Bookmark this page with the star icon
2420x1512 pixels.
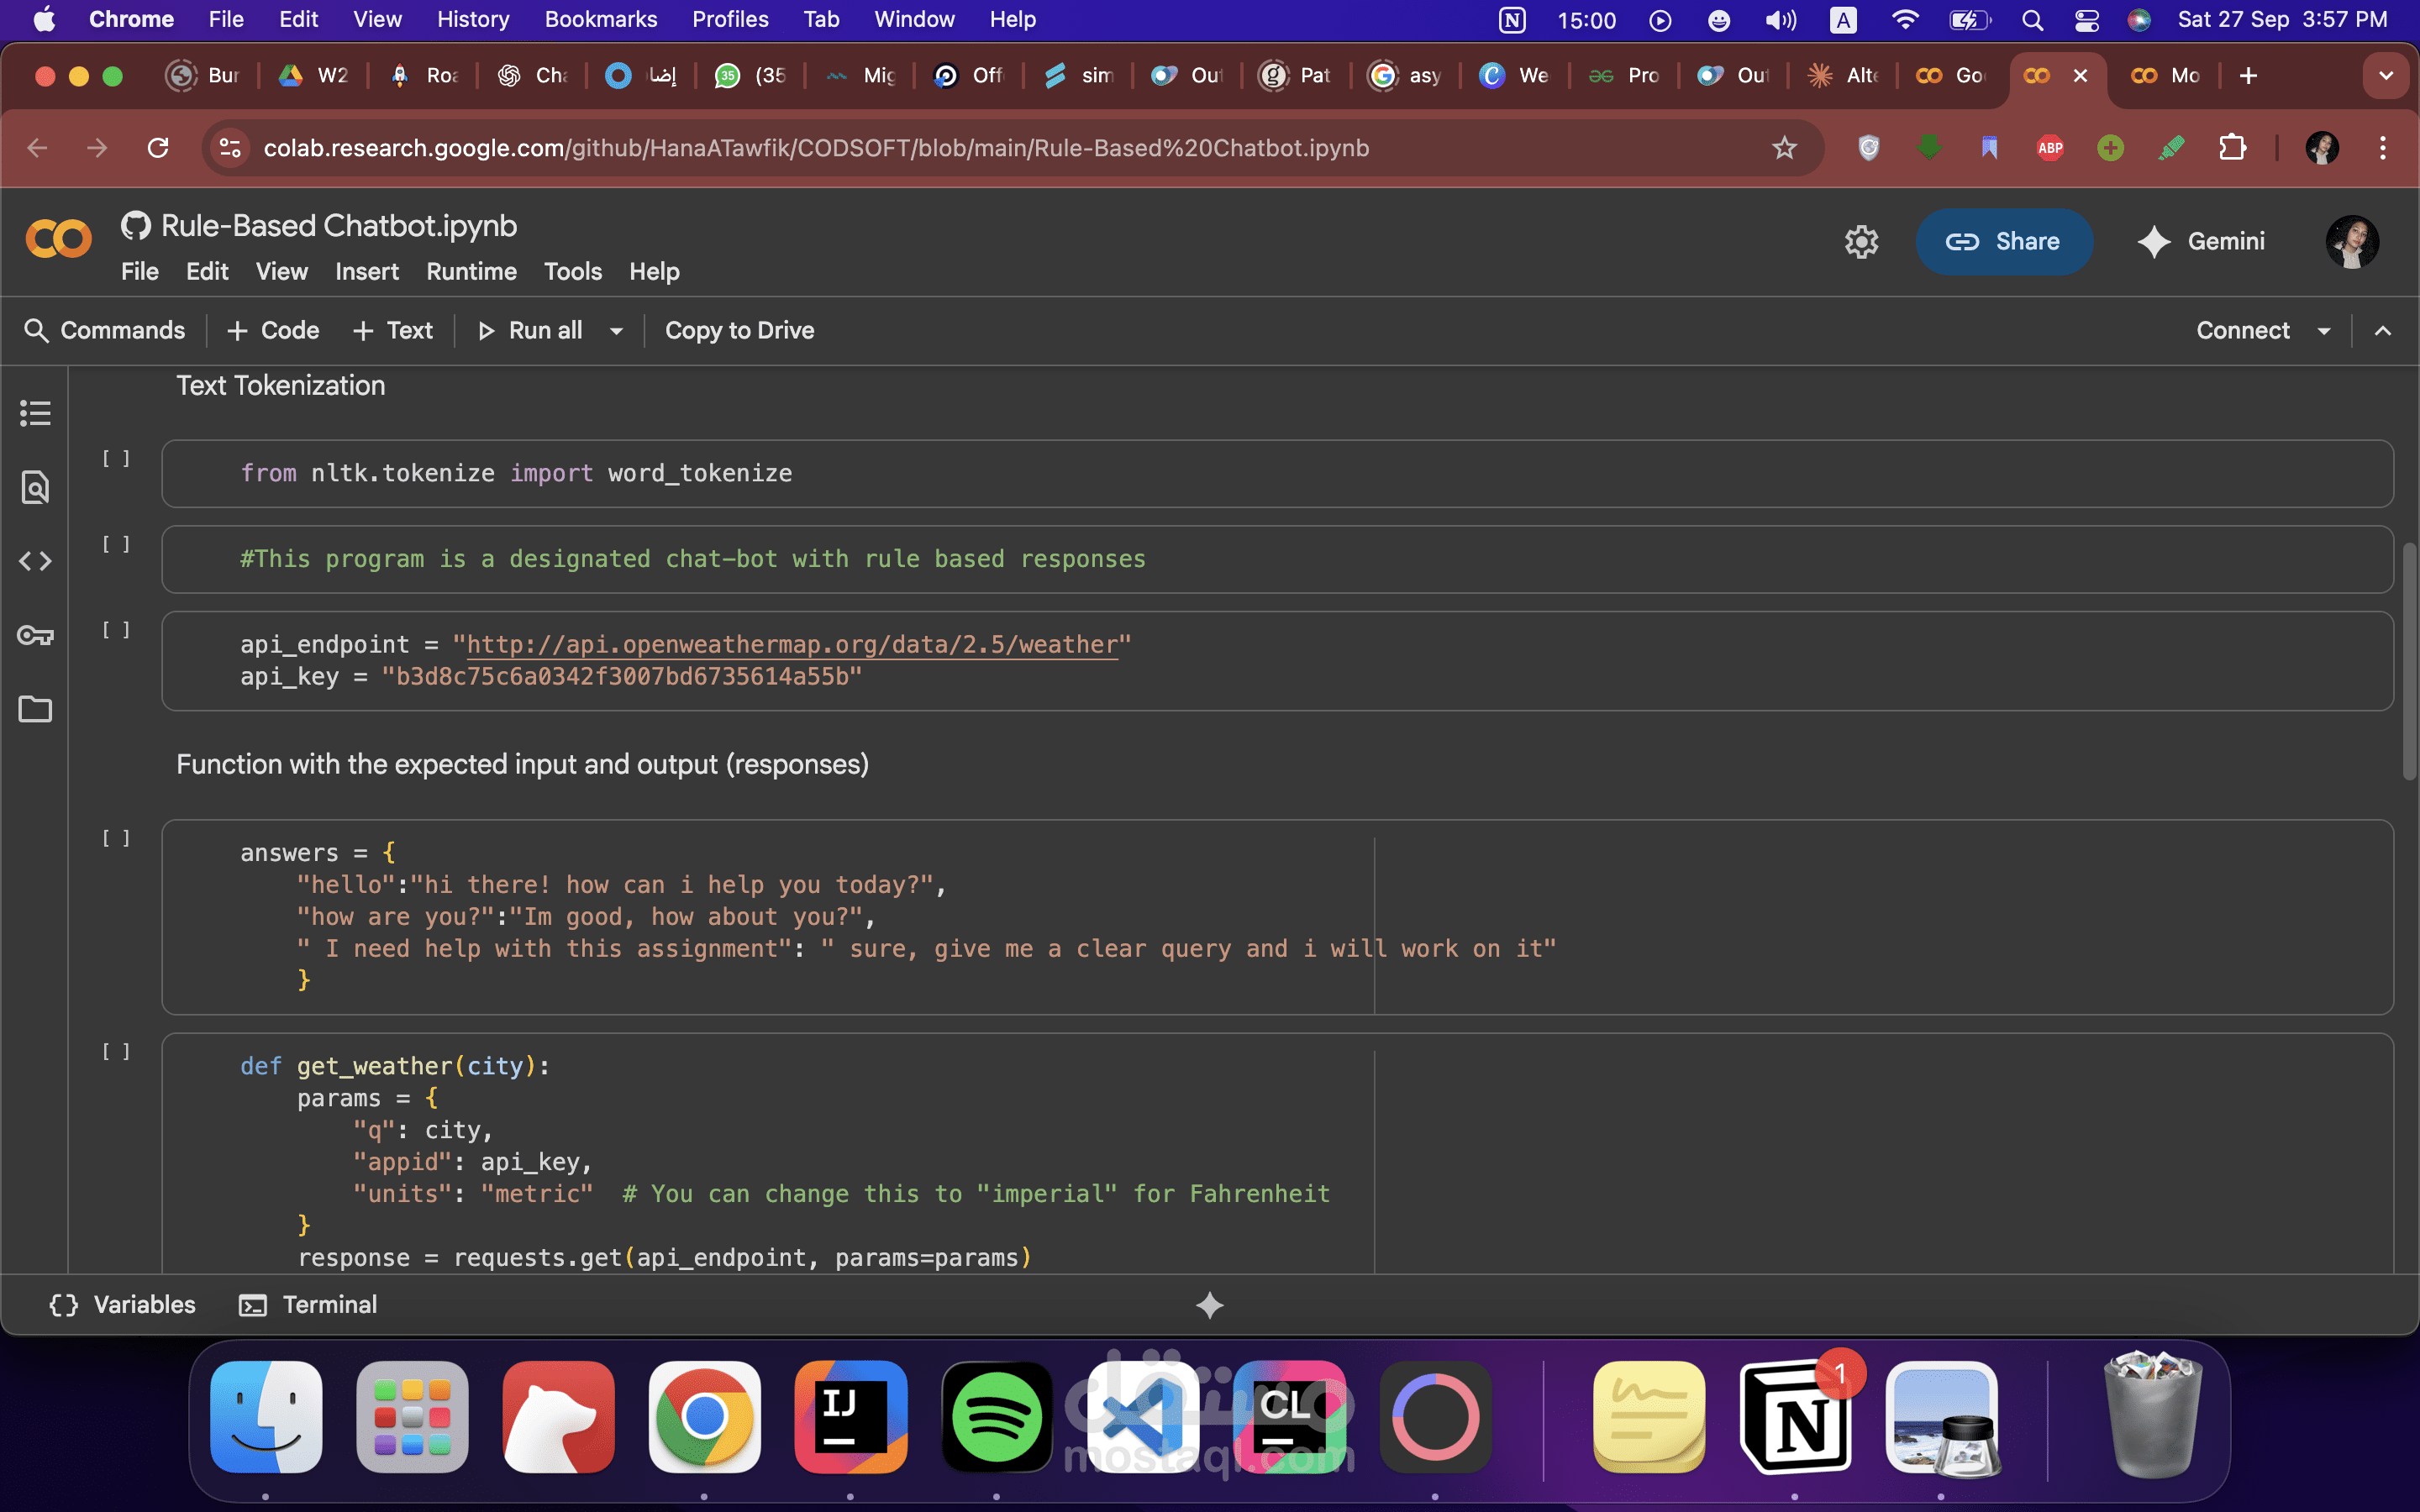click(1784, 148)
